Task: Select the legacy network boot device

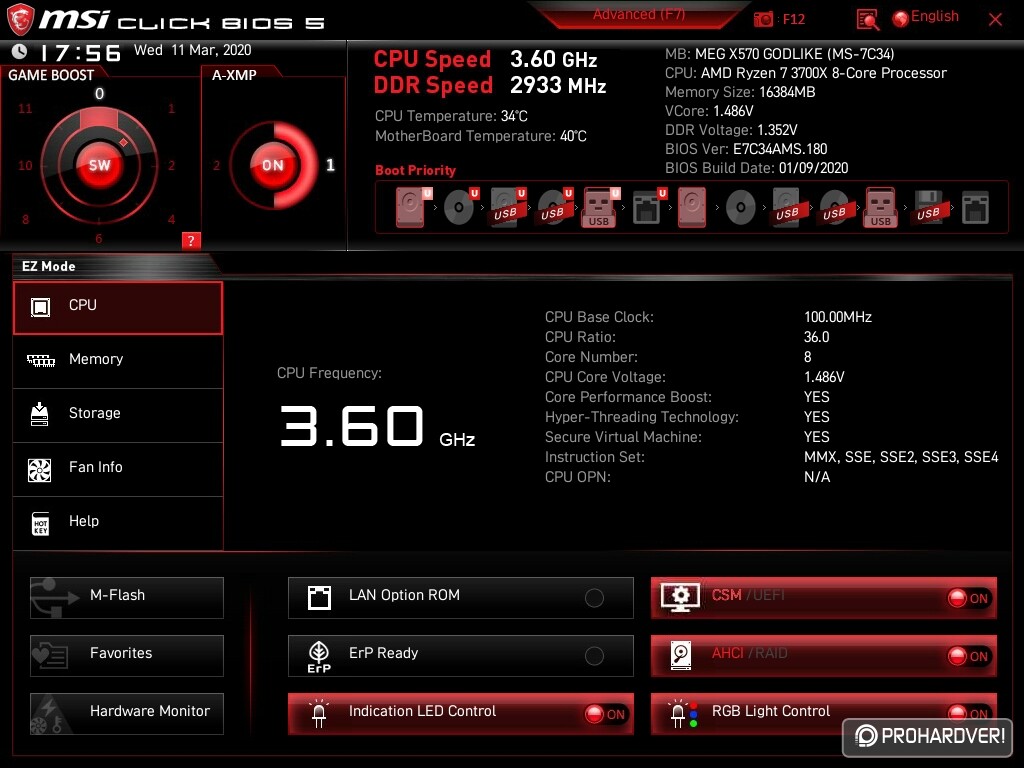Action: coord(976,208)
